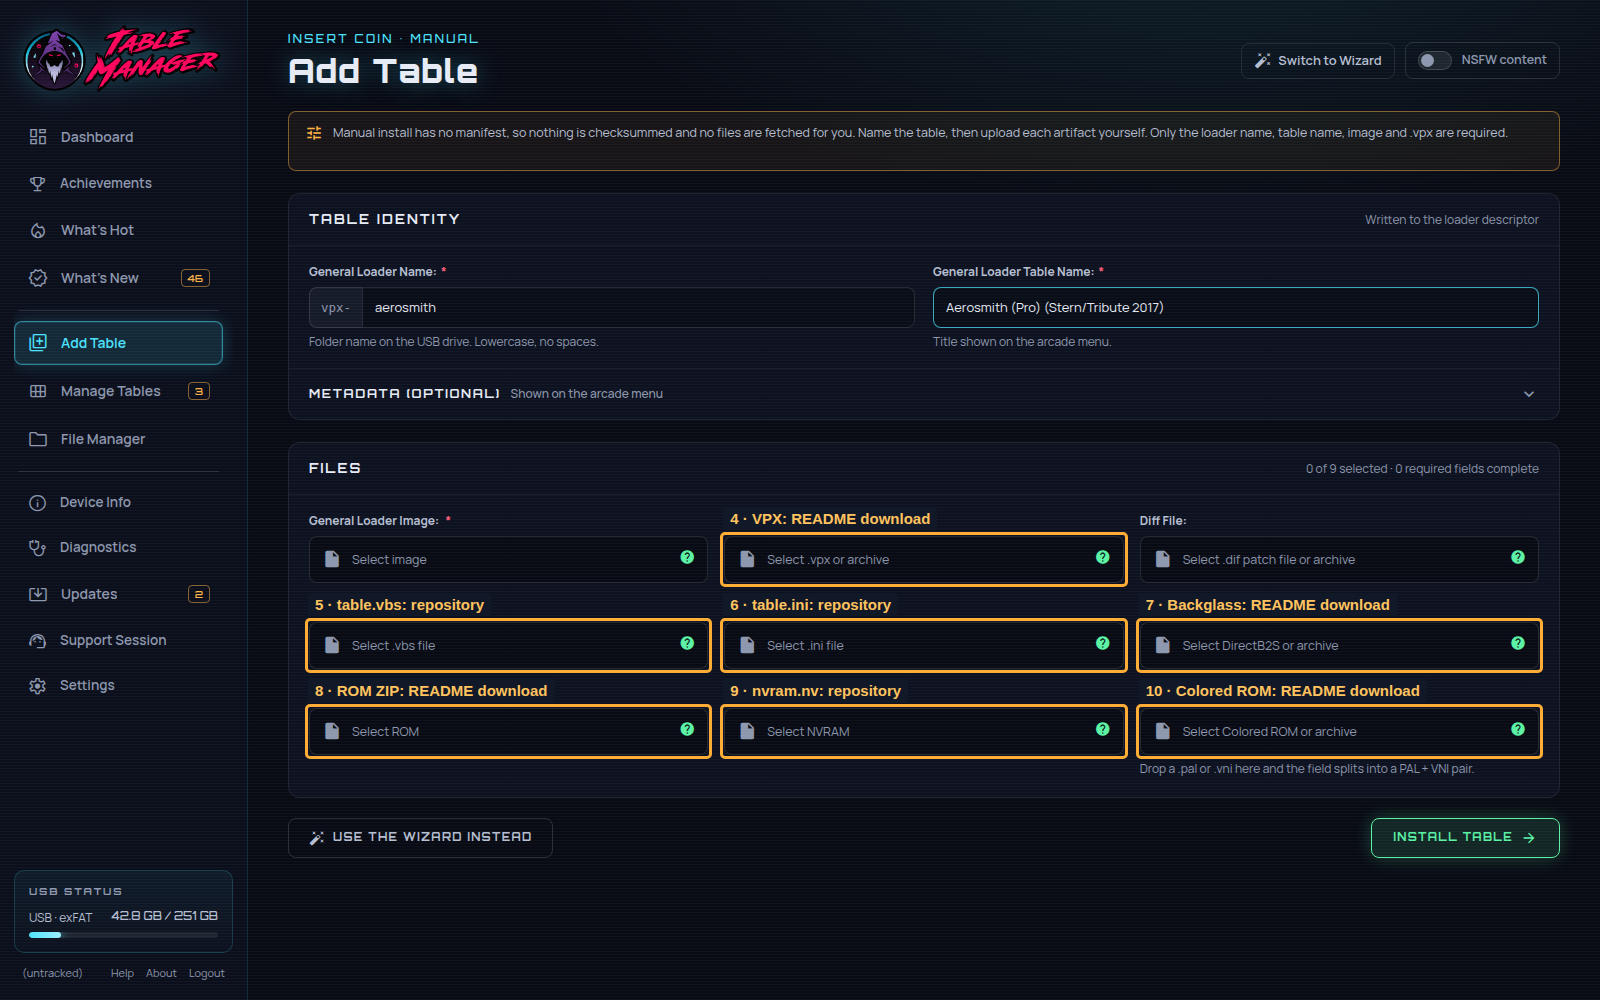Click the Logout link
1600x1000 pixels.
(207, 973)
